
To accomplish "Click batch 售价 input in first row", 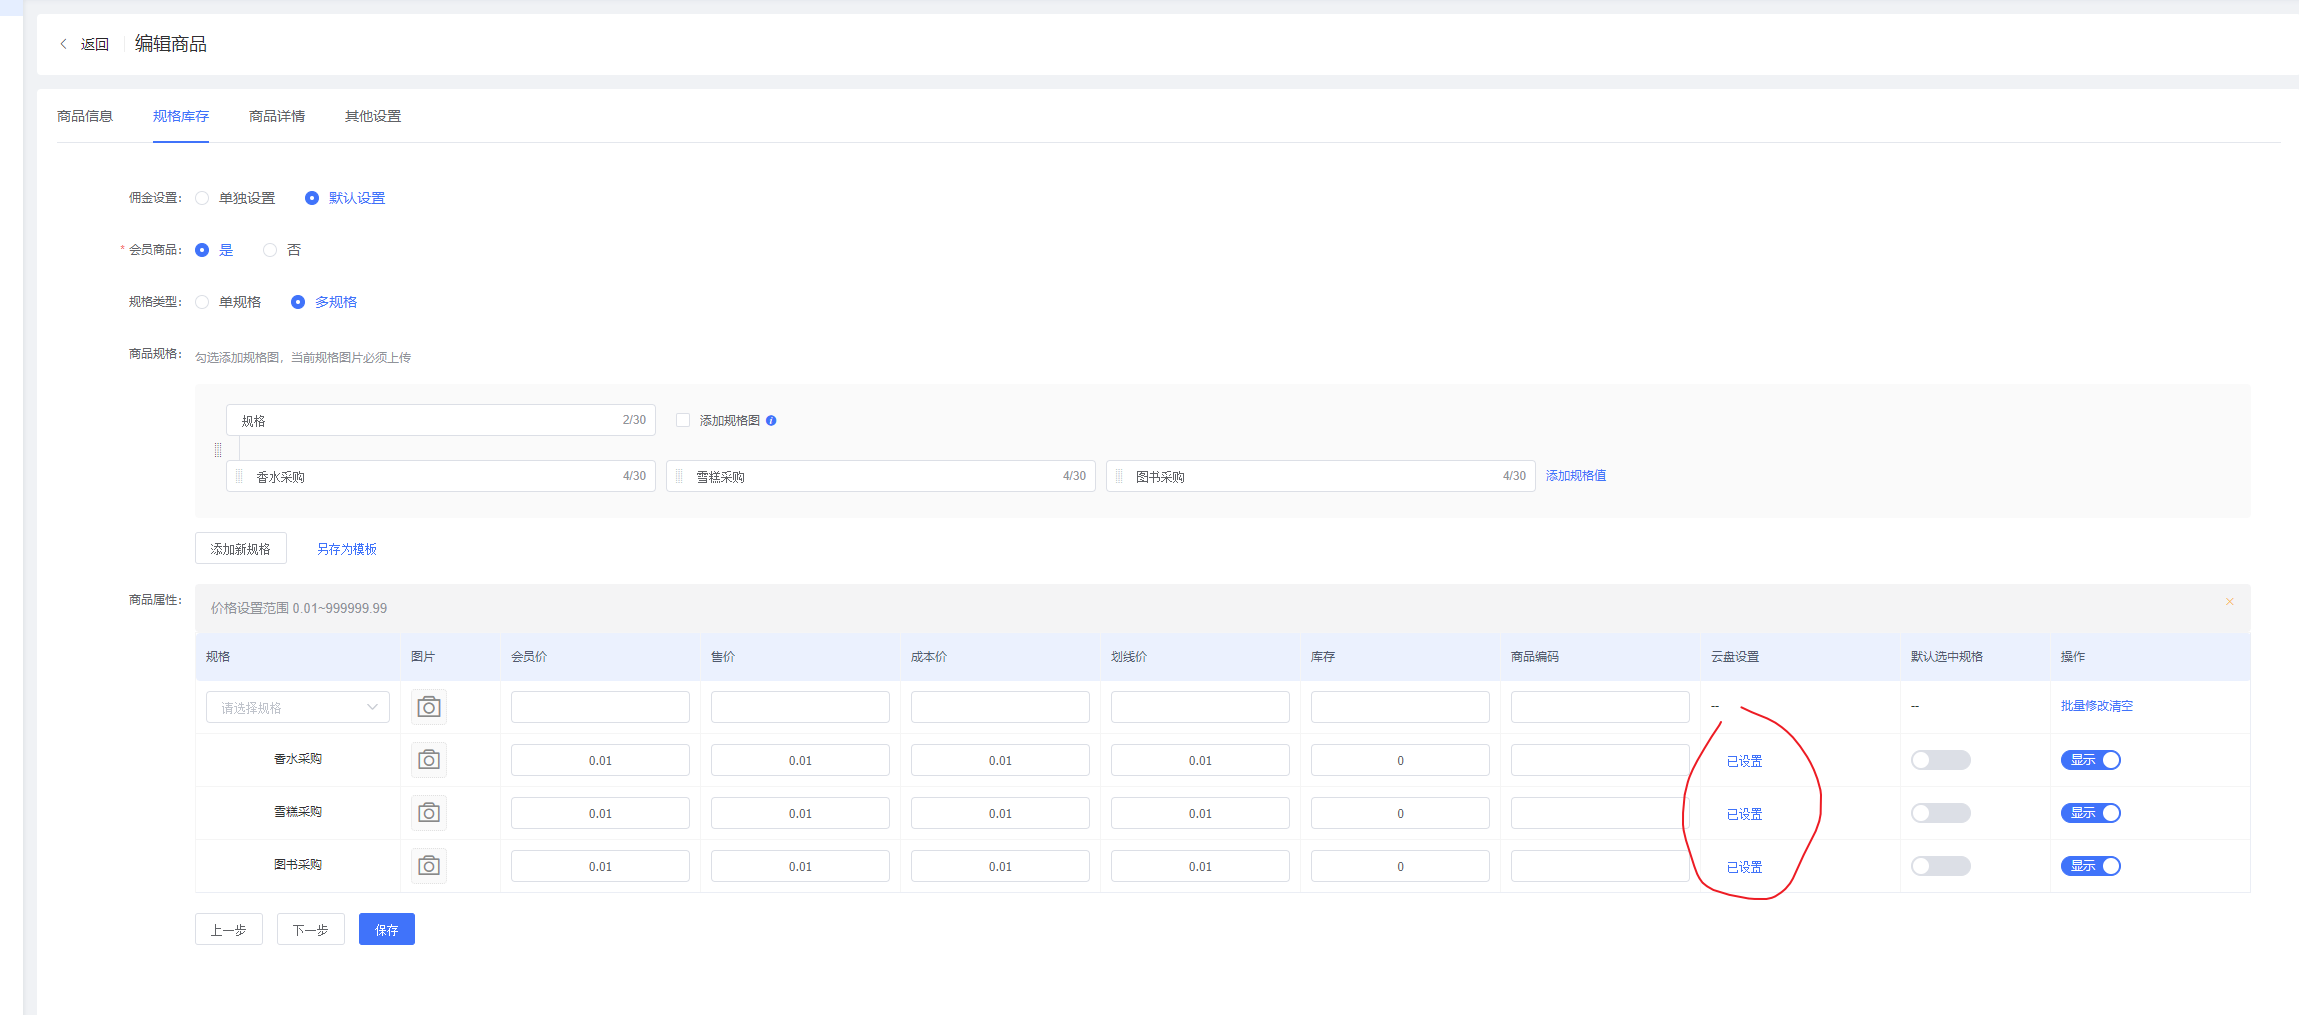I will [x=800, y=707].
